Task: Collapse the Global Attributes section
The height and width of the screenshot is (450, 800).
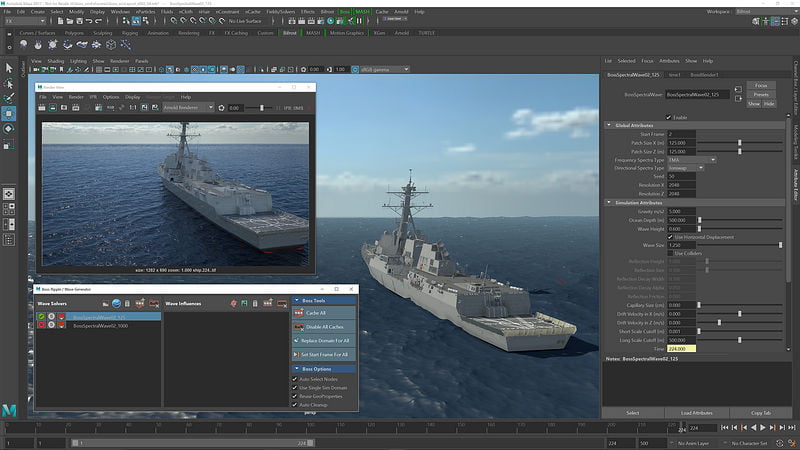Action: coord(609,125)
